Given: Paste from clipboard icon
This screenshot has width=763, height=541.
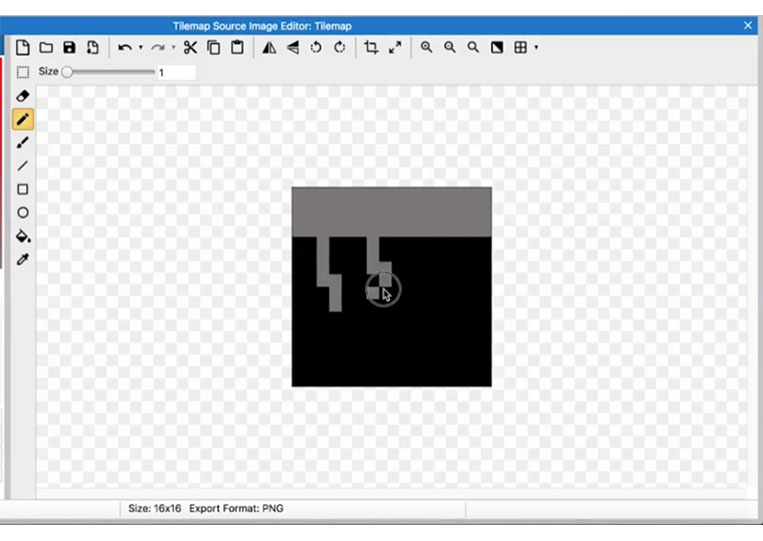Looking at the screenshot, I should 237,47.
